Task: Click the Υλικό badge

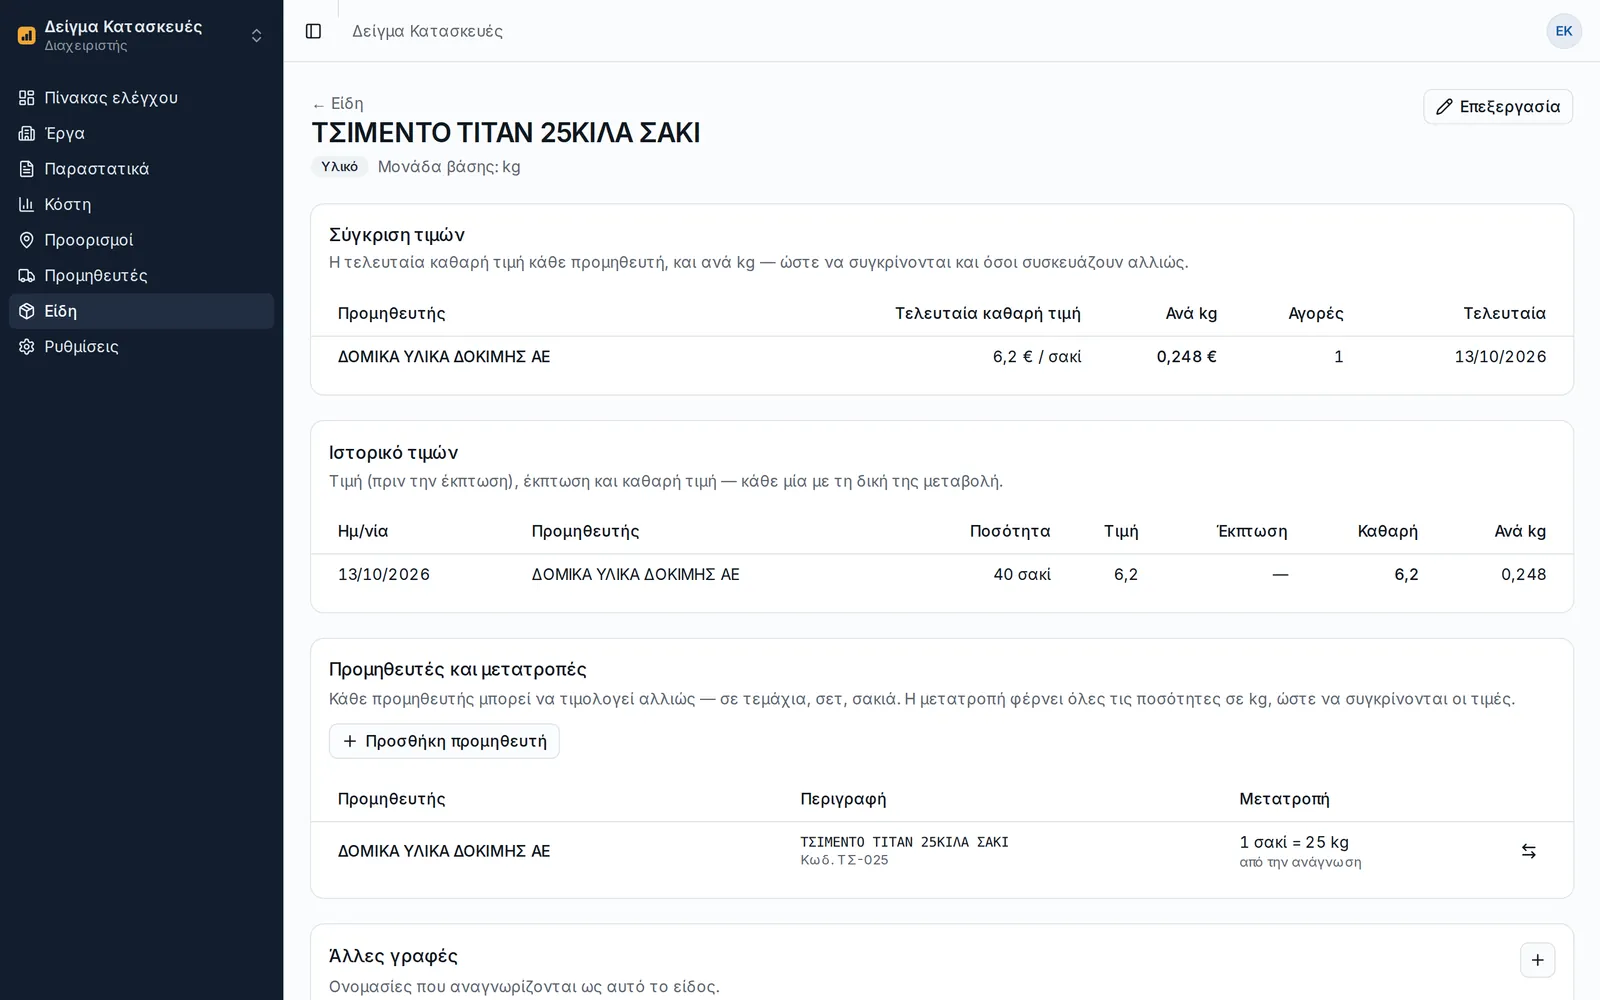Action: pyautogui.click(x=339, y=167)
